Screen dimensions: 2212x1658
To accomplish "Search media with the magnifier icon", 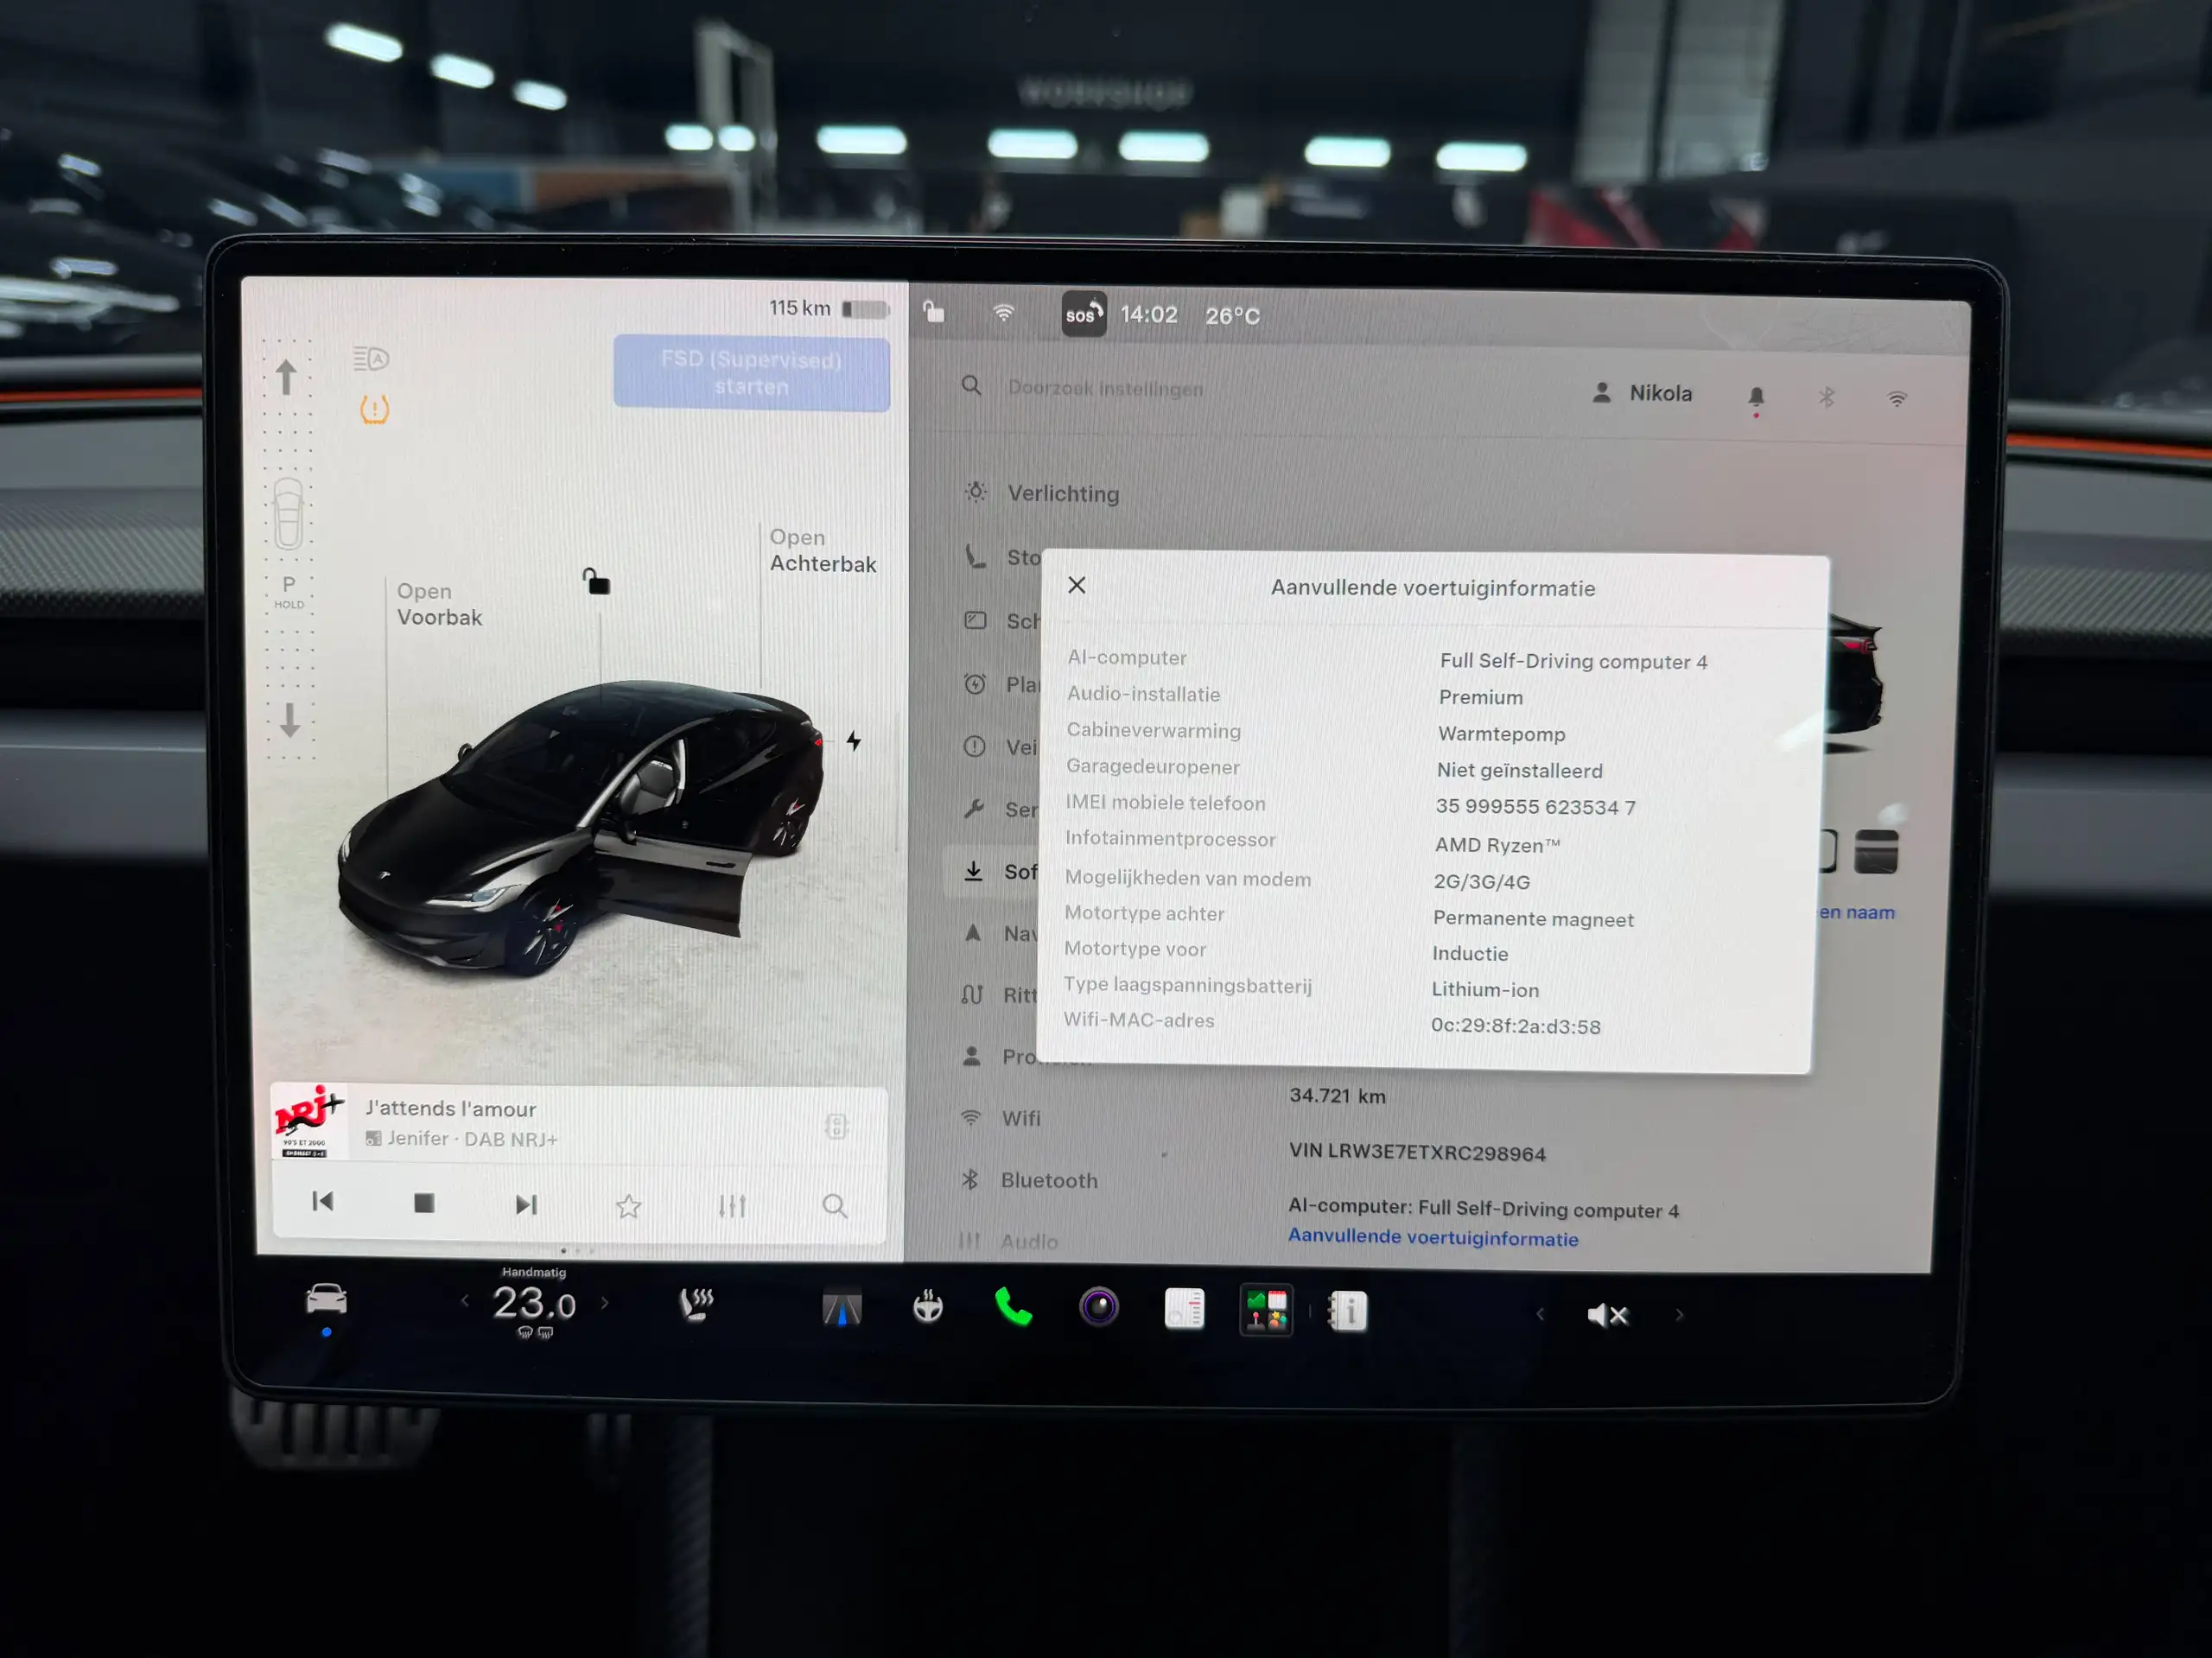I will point(835,1206).
